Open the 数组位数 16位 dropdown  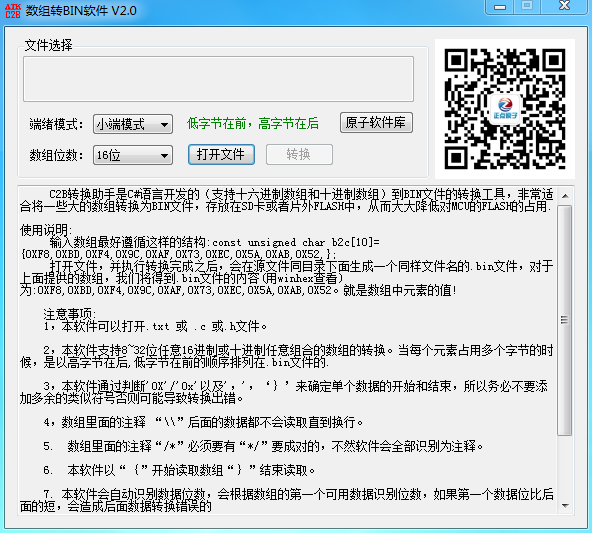coord(133,155)
